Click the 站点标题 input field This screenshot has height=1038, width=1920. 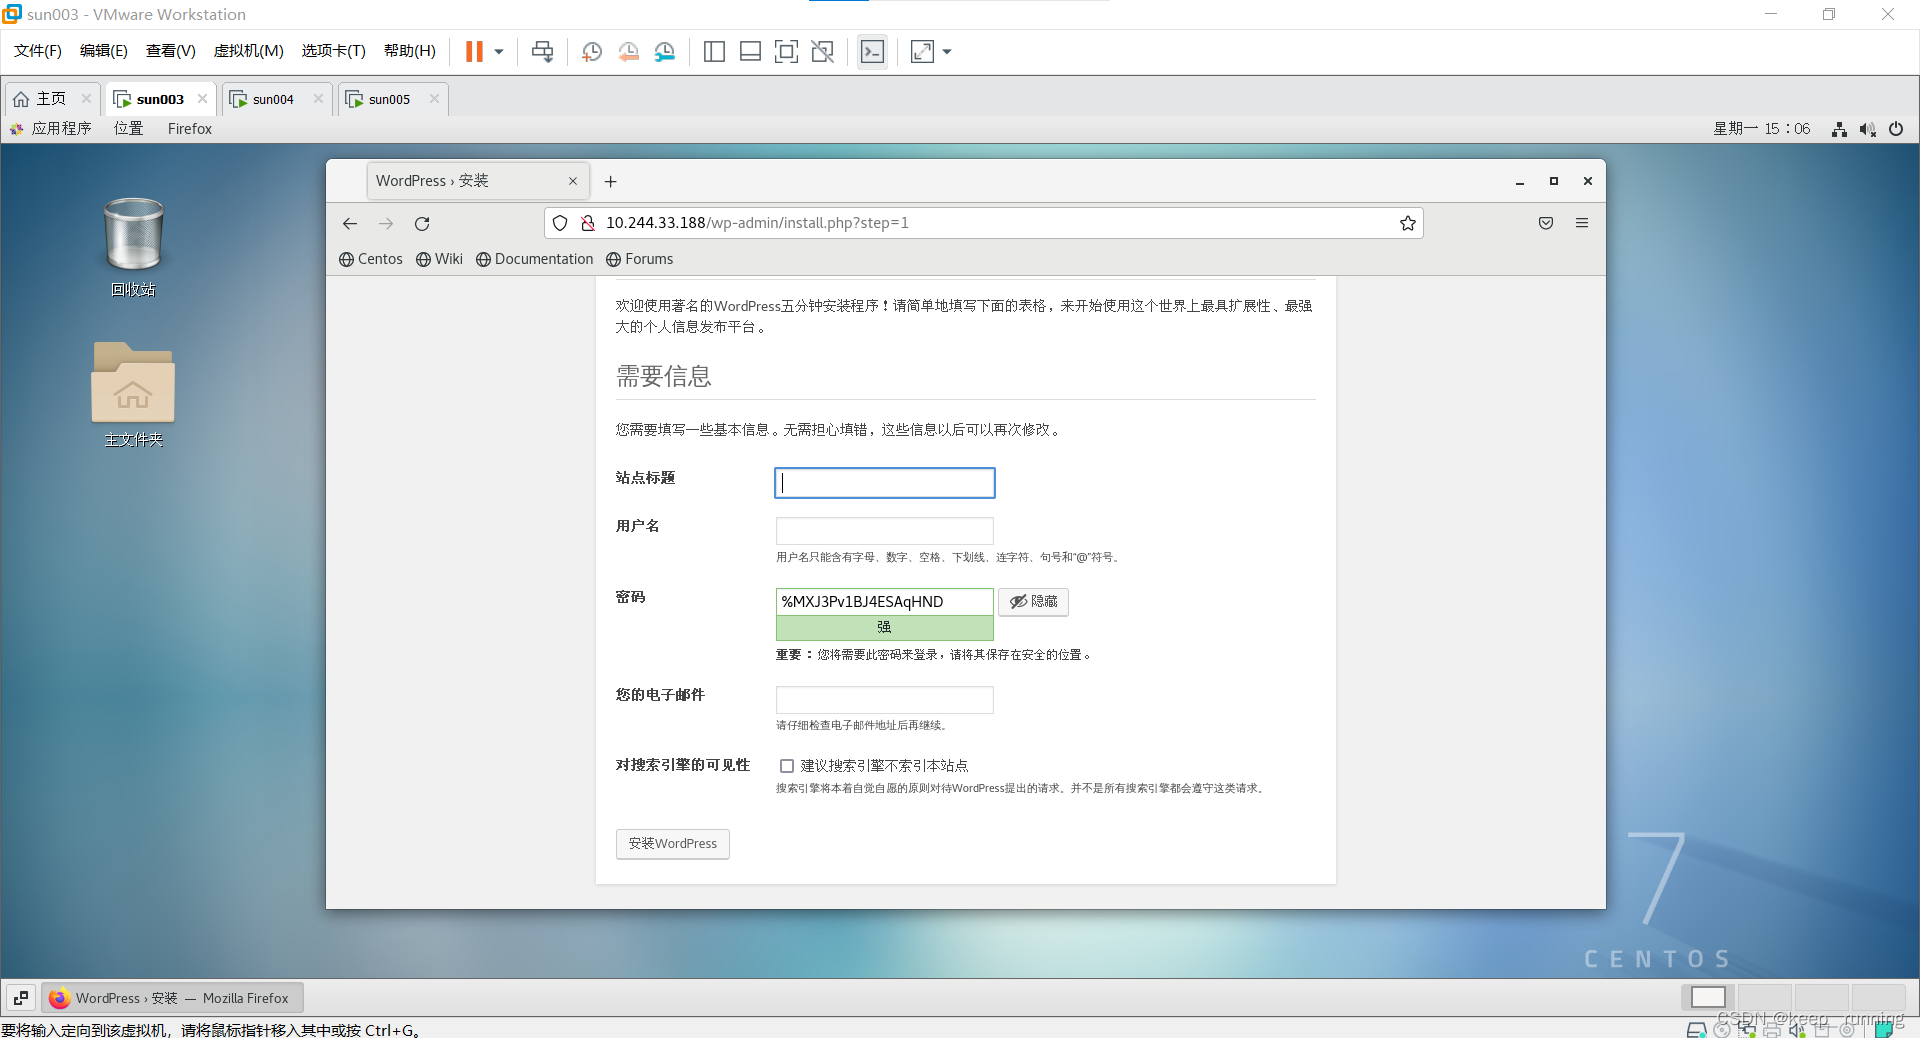[x=885, y=483]
